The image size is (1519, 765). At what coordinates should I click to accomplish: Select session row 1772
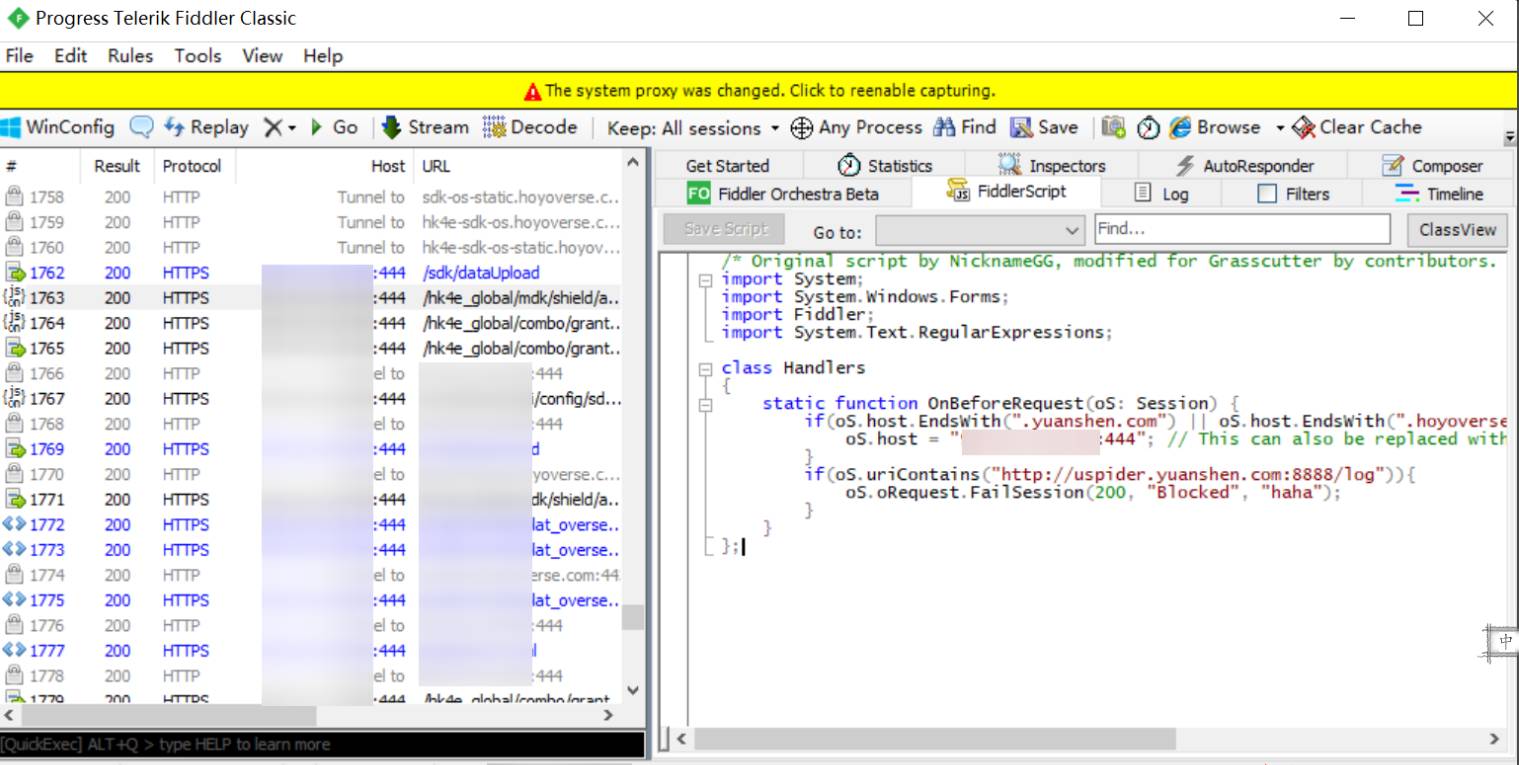click(x=311, y=524)
